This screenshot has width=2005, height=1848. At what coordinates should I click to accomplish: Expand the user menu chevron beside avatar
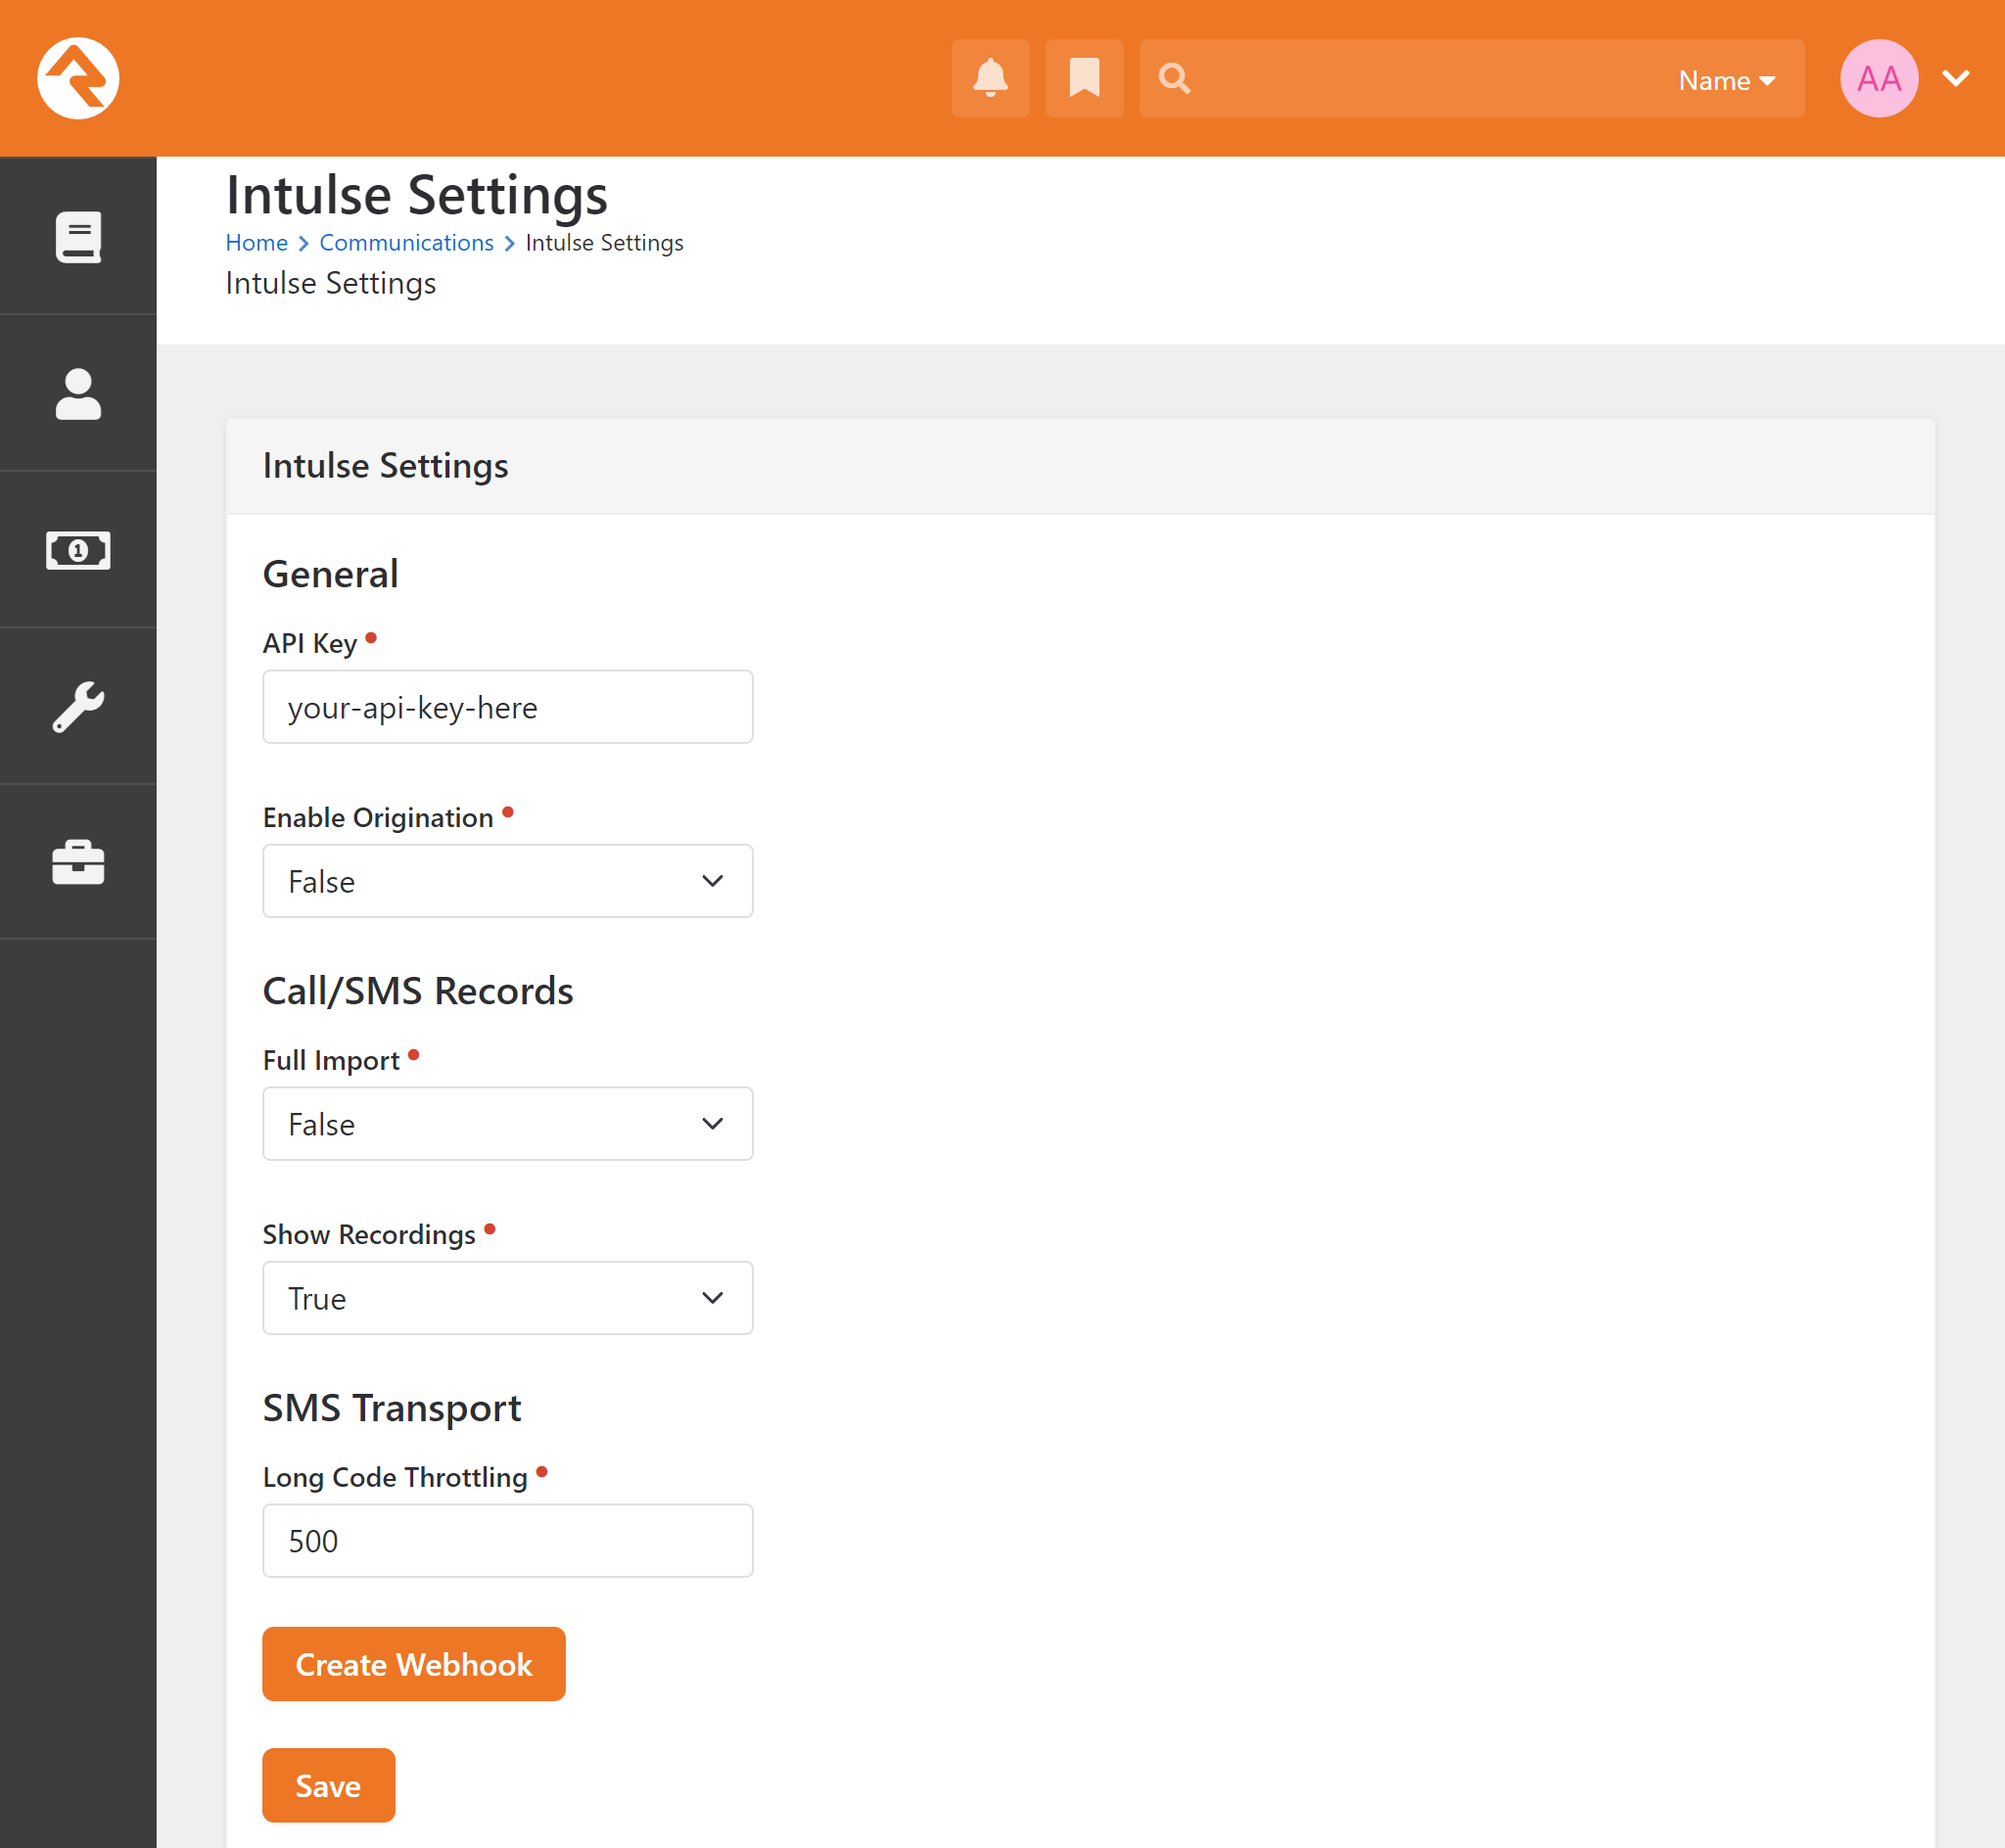pos(1955,78)
